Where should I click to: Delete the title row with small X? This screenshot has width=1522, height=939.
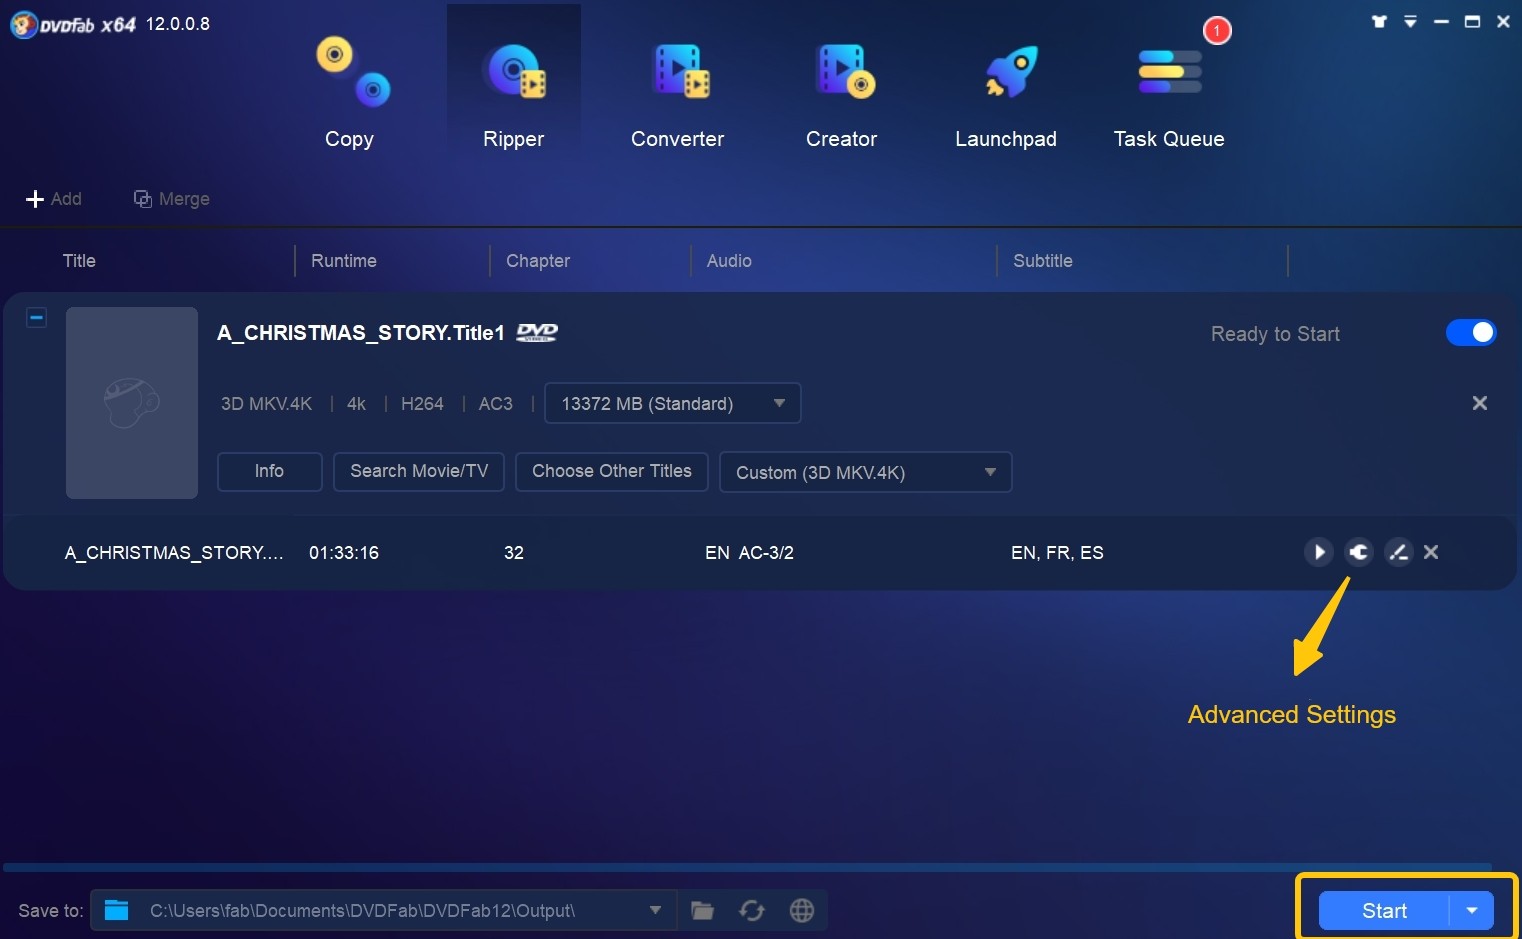pyautogui.click(x=1431, y=552)
